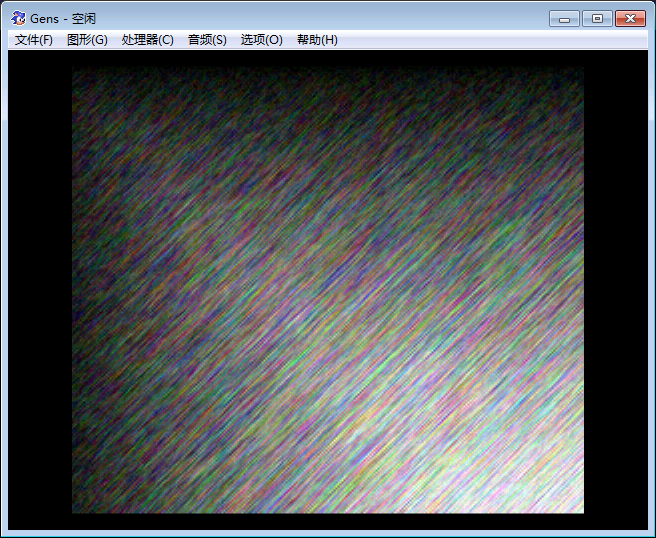Image resolution: width=656 pixels, height=538 pixels.
Task: Click the black border right of display
Action: [x=615, y=290]
